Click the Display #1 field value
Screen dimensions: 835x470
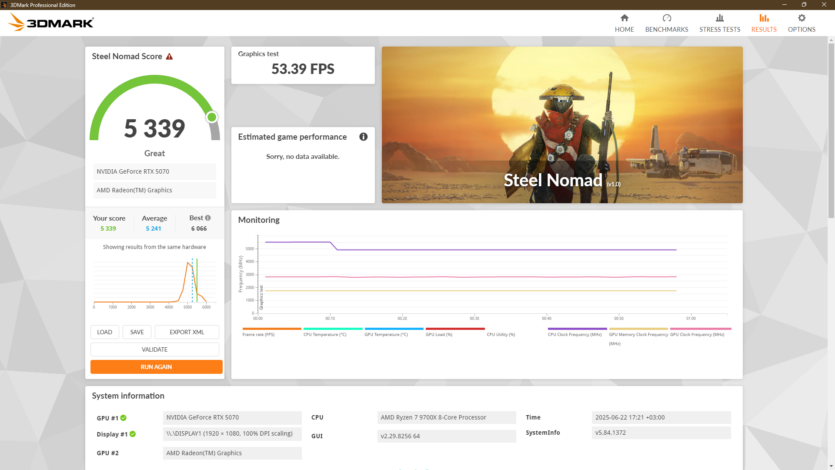tap(232, 434)
